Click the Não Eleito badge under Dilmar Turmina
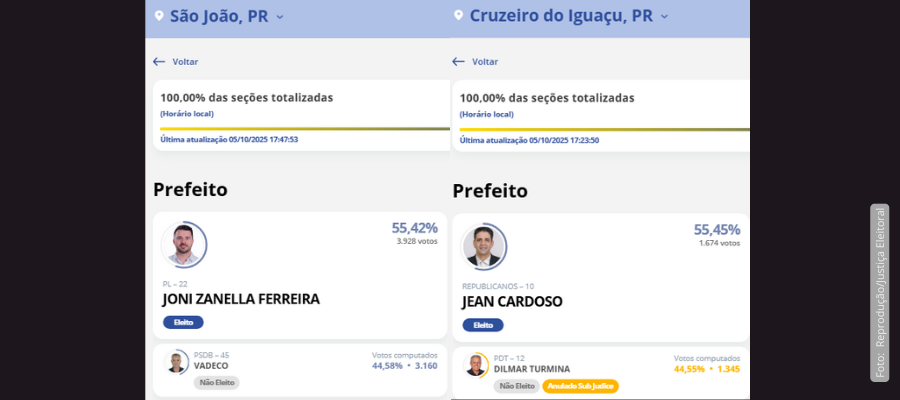 point(516,386)
